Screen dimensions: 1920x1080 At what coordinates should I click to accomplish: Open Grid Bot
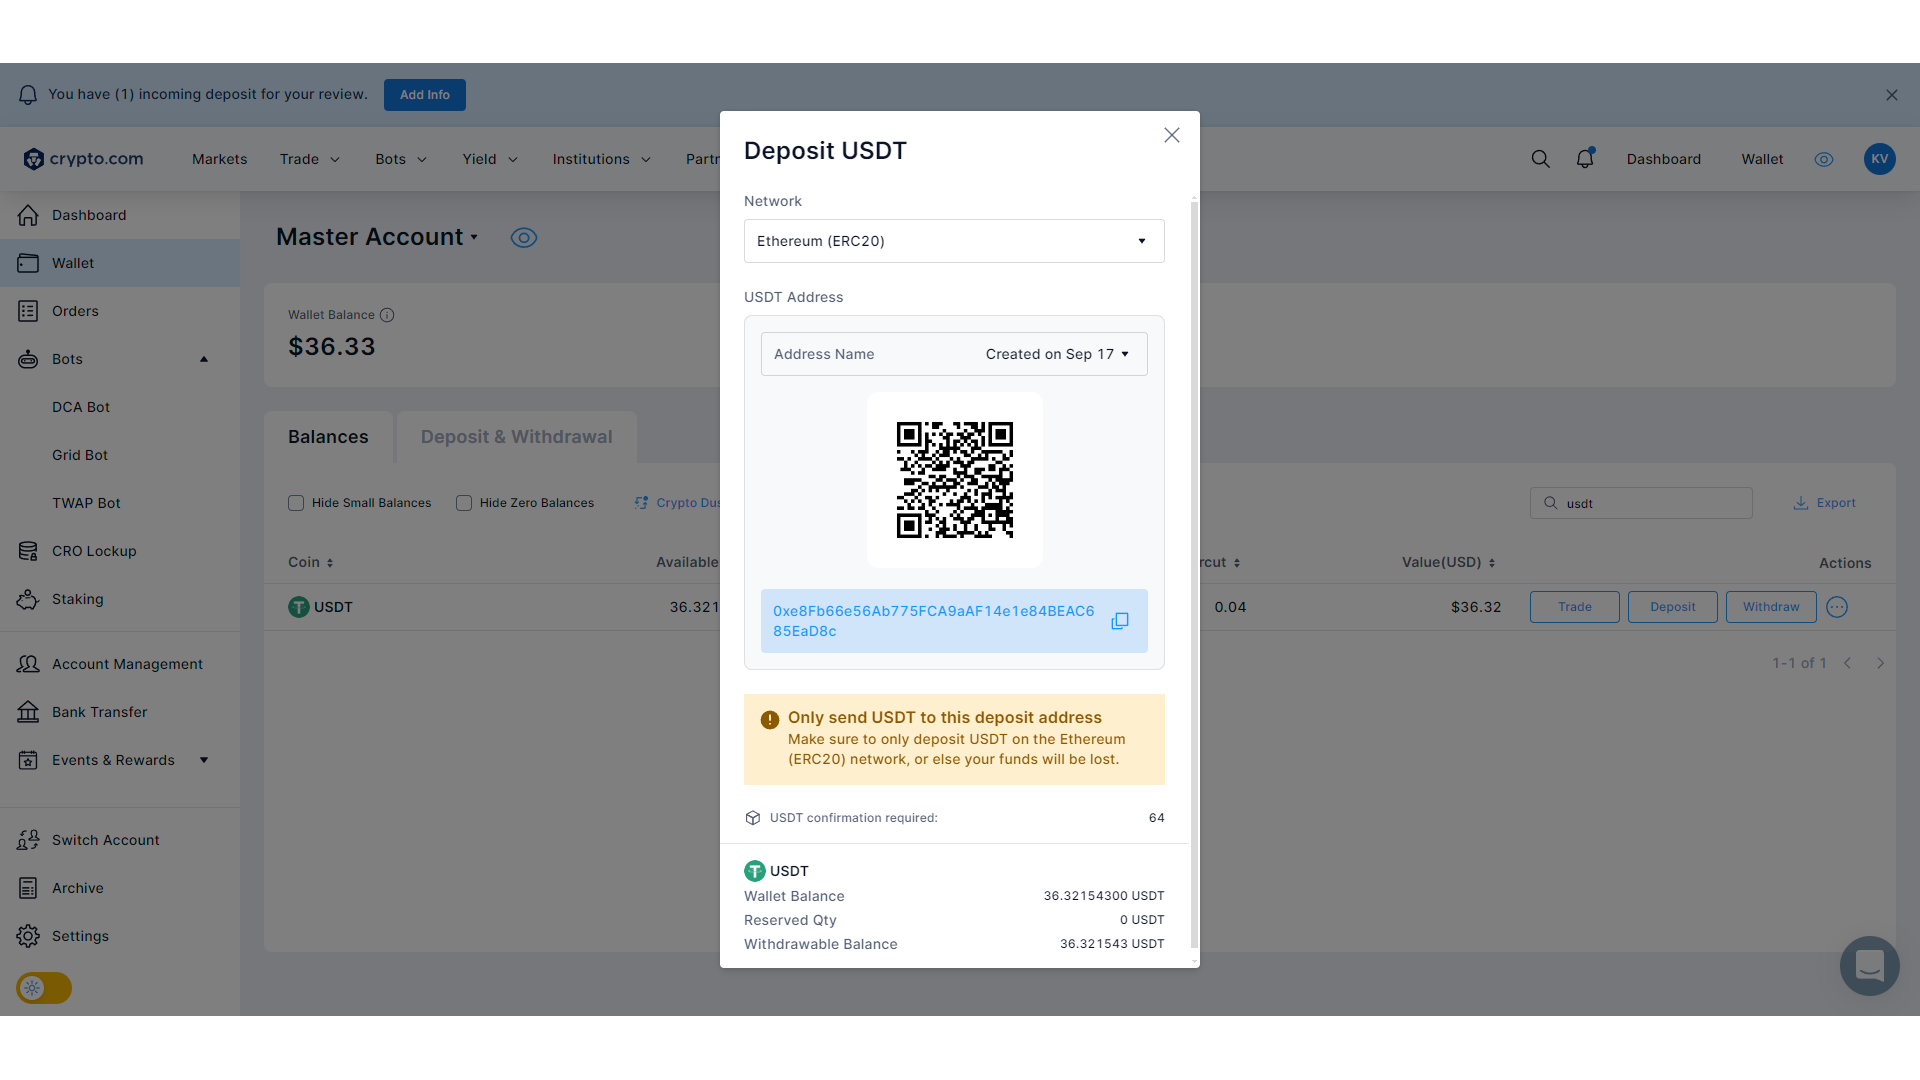coord(80,455)
